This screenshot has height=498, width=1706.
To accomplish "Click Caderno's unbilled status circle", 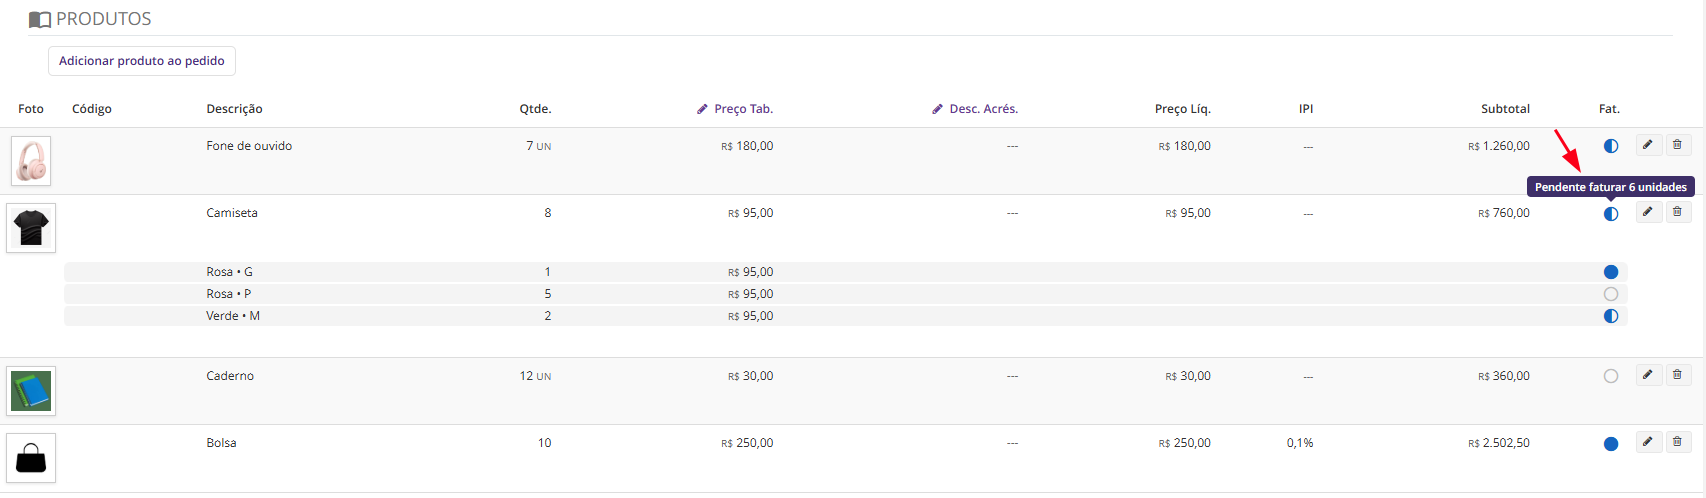I will tap(1611, 376).
